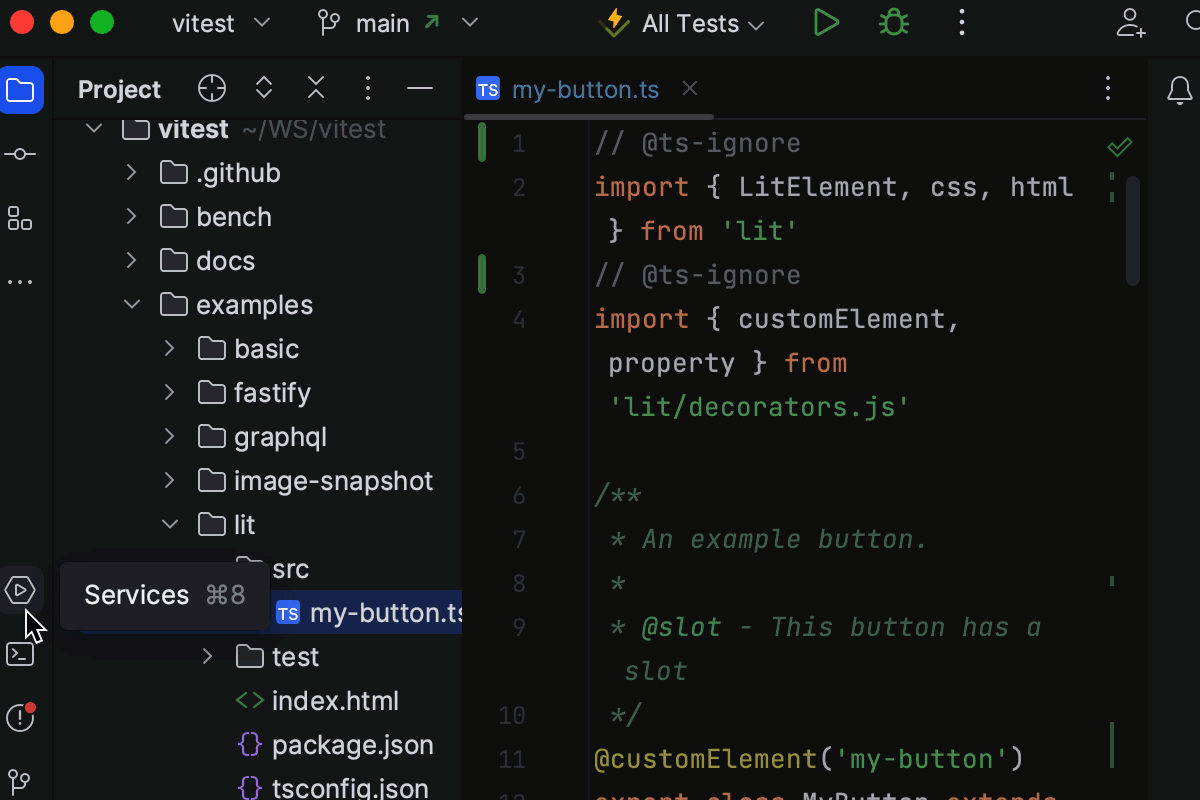Select Opened File with the crosshair icon
This screenshot has height=800, width=1200.
211,88
